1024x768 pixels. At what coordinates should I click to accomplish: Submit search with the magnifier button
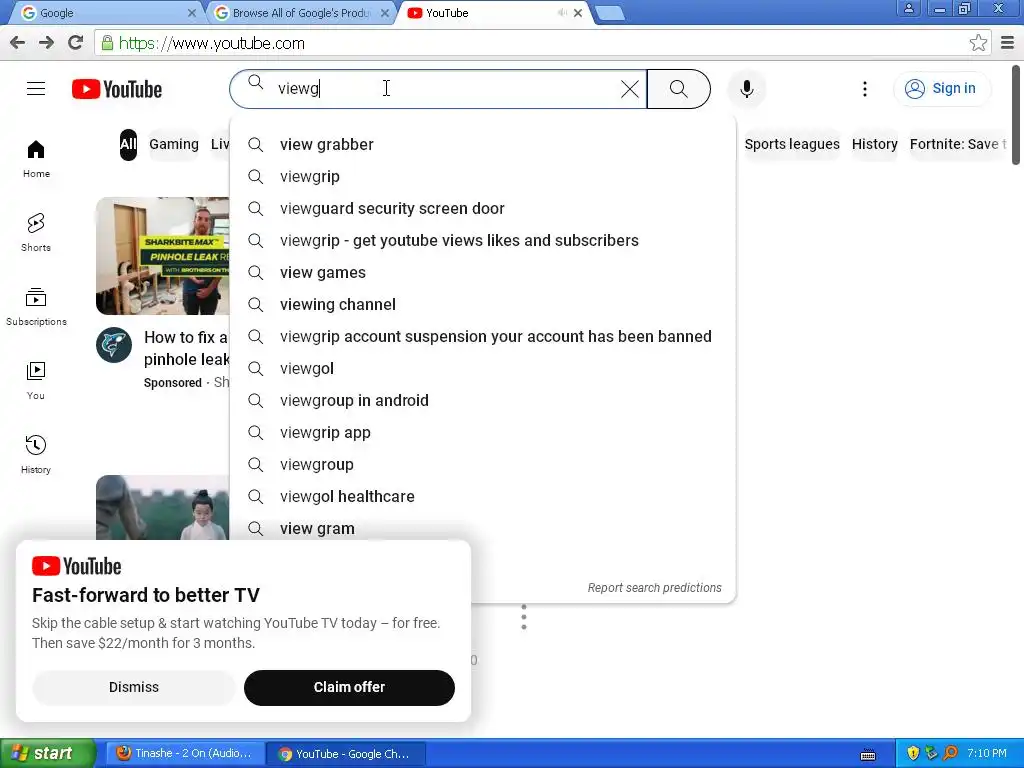point(679,89)
